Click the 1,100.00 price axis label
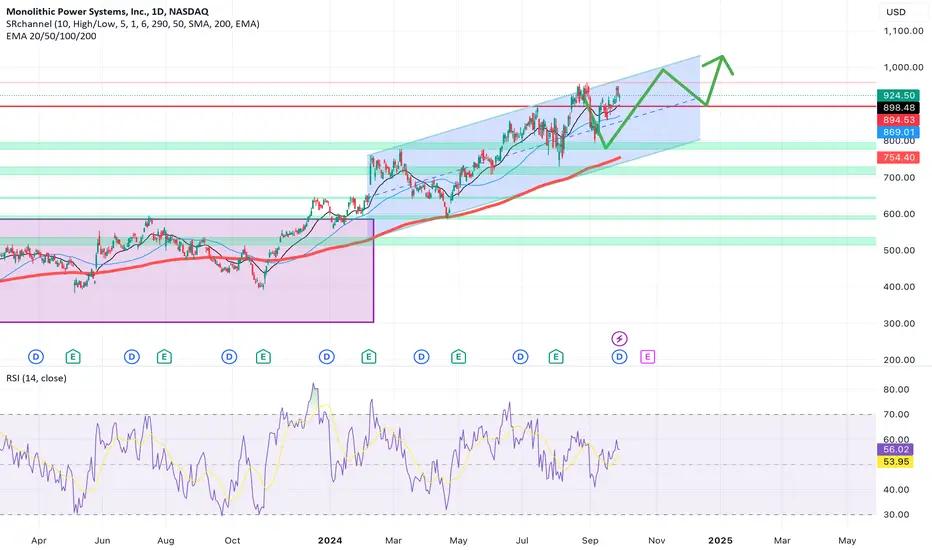 903,31
